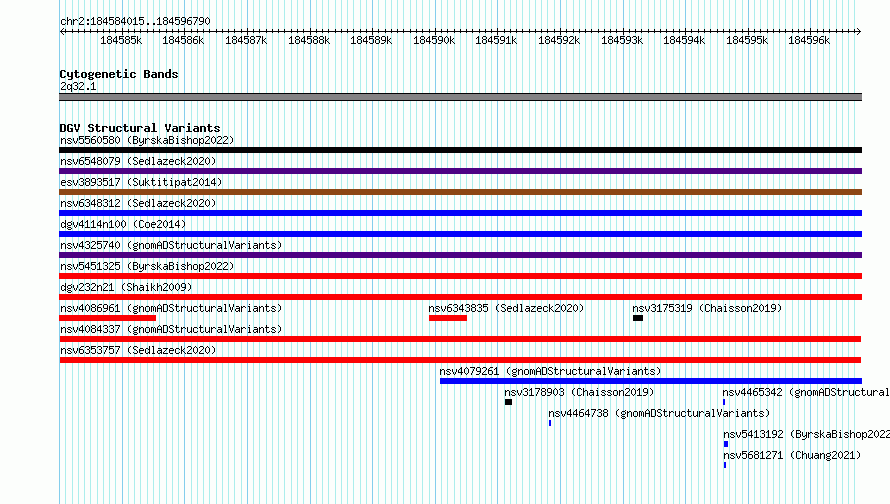Click the red bar of nsv5451325

pos(460,276)
